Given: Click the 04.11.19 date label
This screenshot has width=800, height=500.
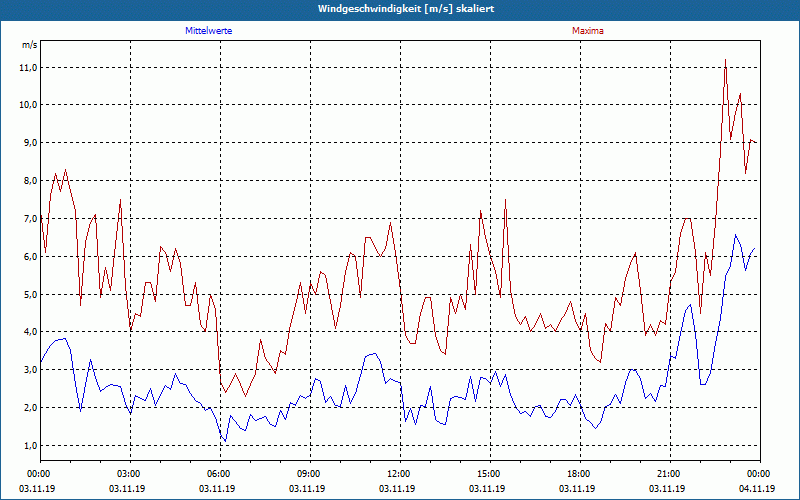Looking at the screenshot, I should [x=757, y=488].
